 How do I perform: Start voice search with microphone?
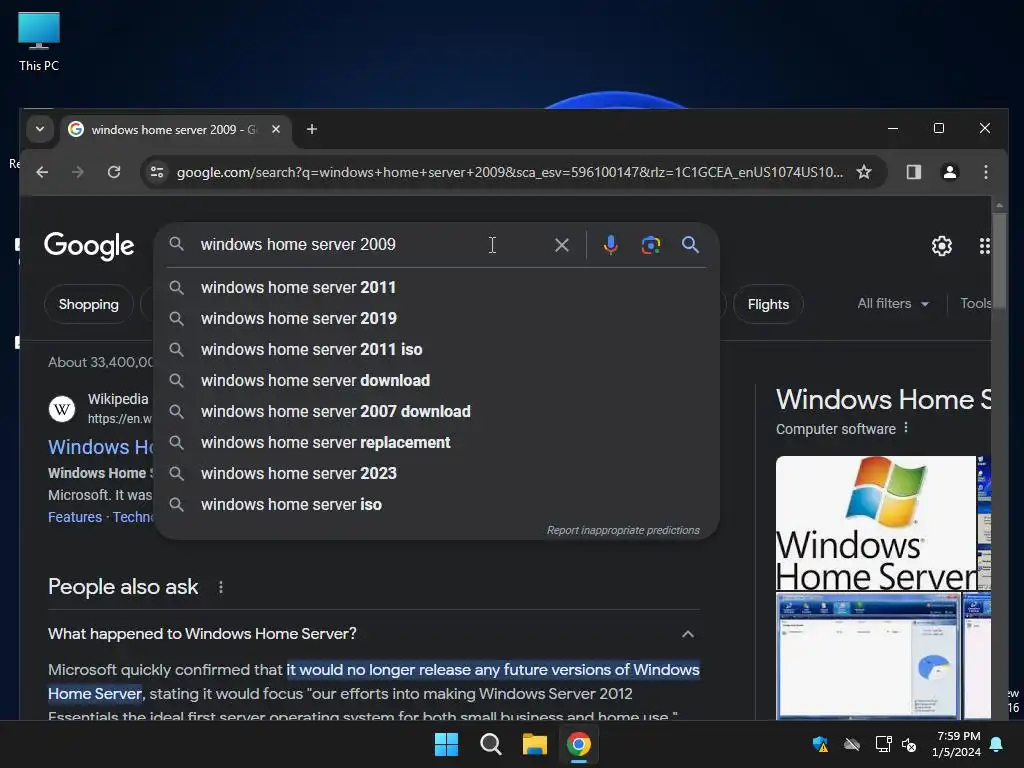(611, 245)
